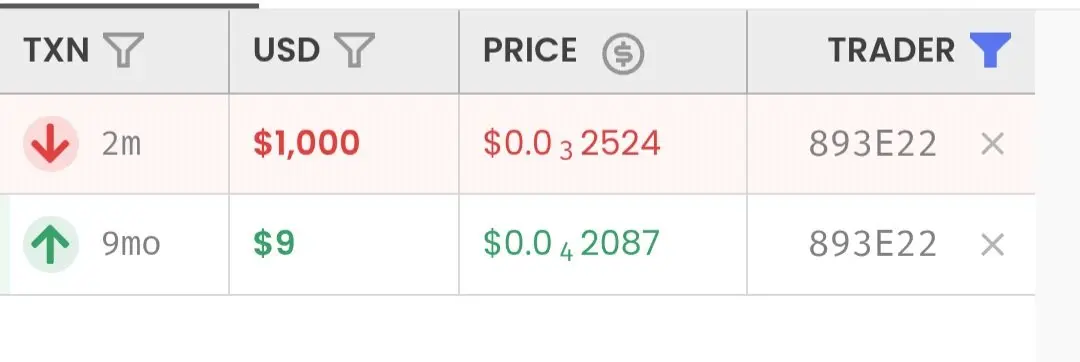This screenshot has width=1080, height=362.
Task: Click the 9mo transaction time
Action: coord(131,244)
